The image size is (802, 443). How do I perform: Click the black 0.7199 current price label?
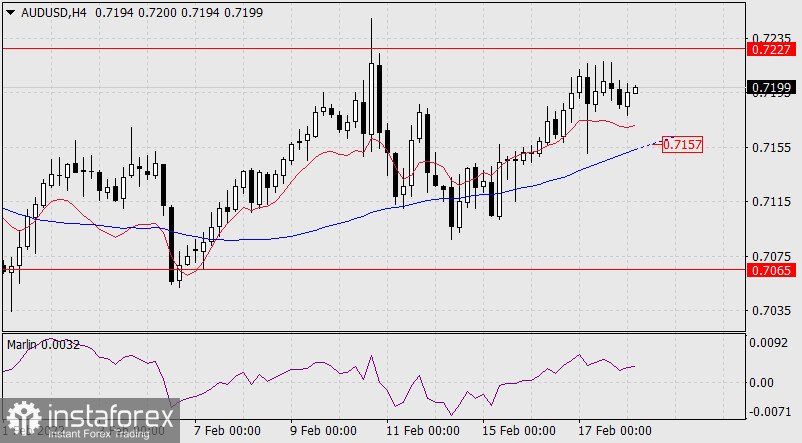point(771,89)
